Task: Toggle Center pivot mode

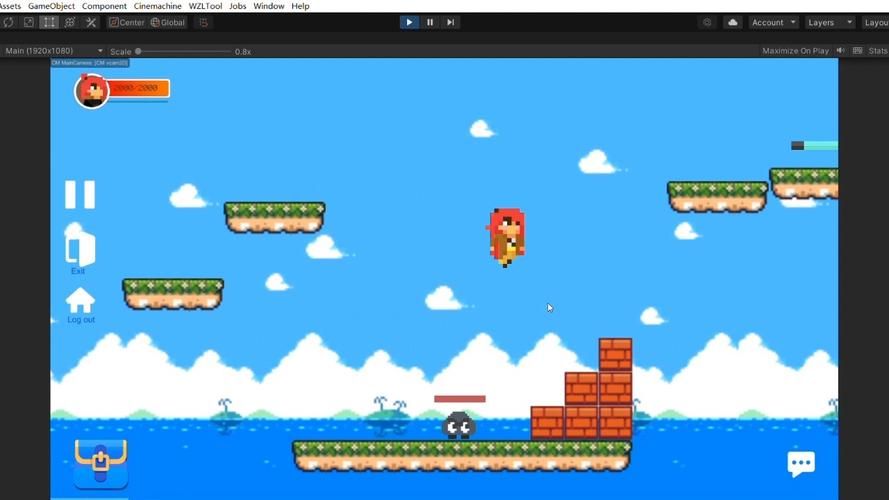Action: pyautogui.click(x=127, y=22)
